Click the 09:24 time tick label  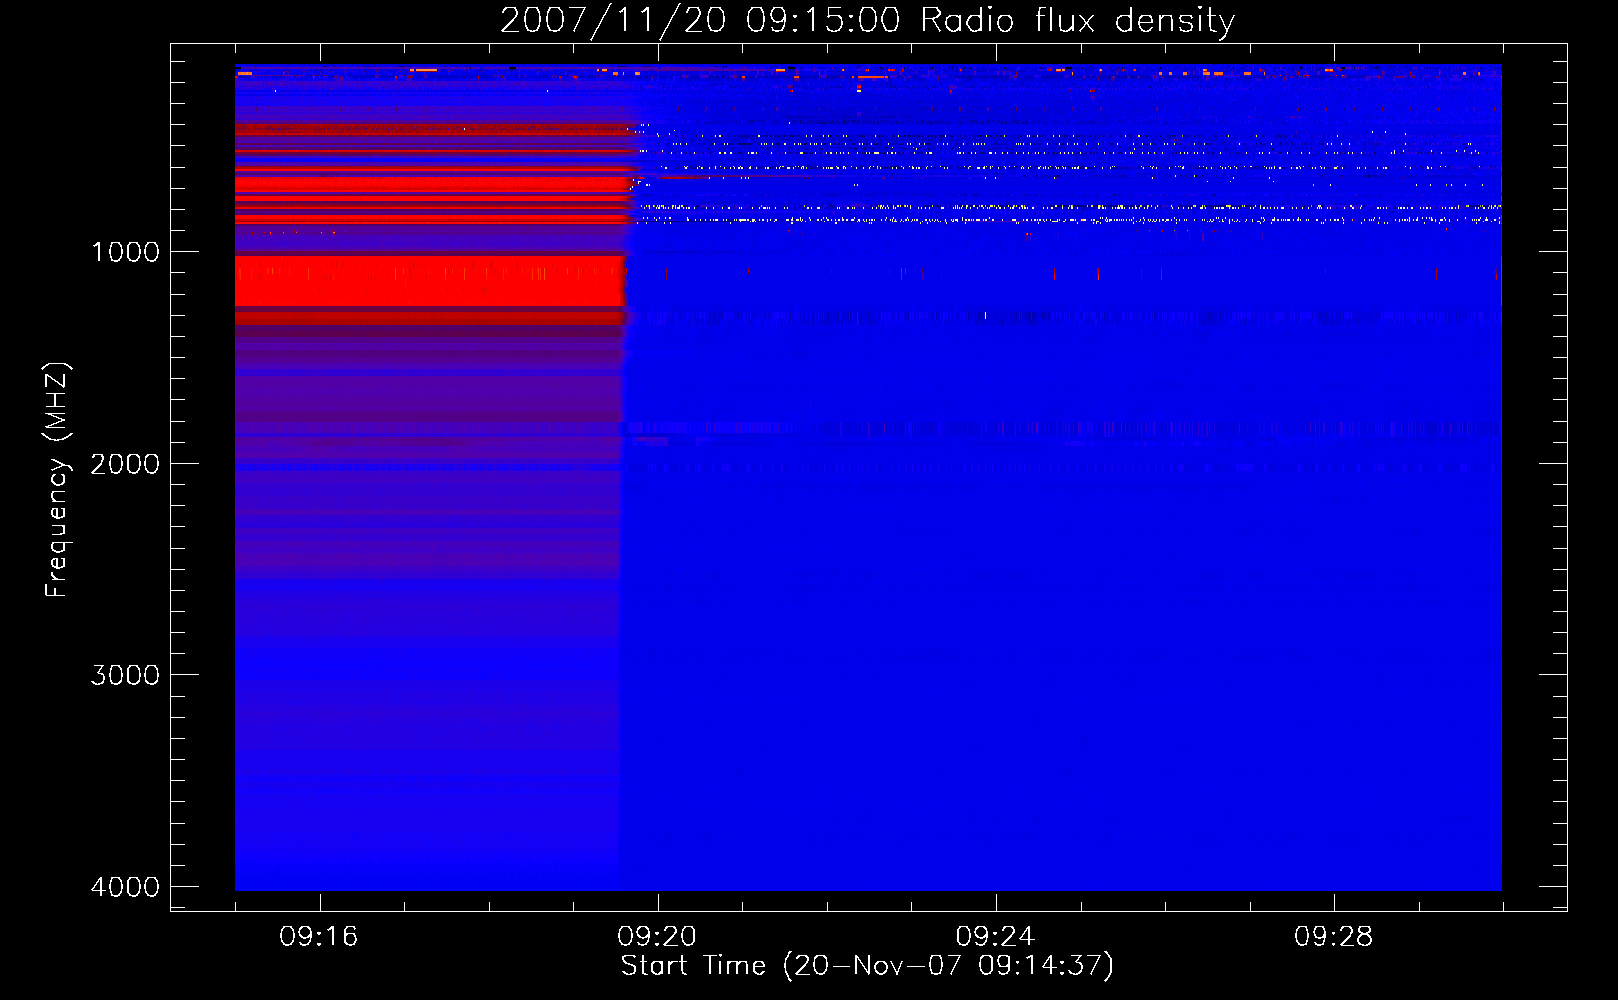coord(995,937)
